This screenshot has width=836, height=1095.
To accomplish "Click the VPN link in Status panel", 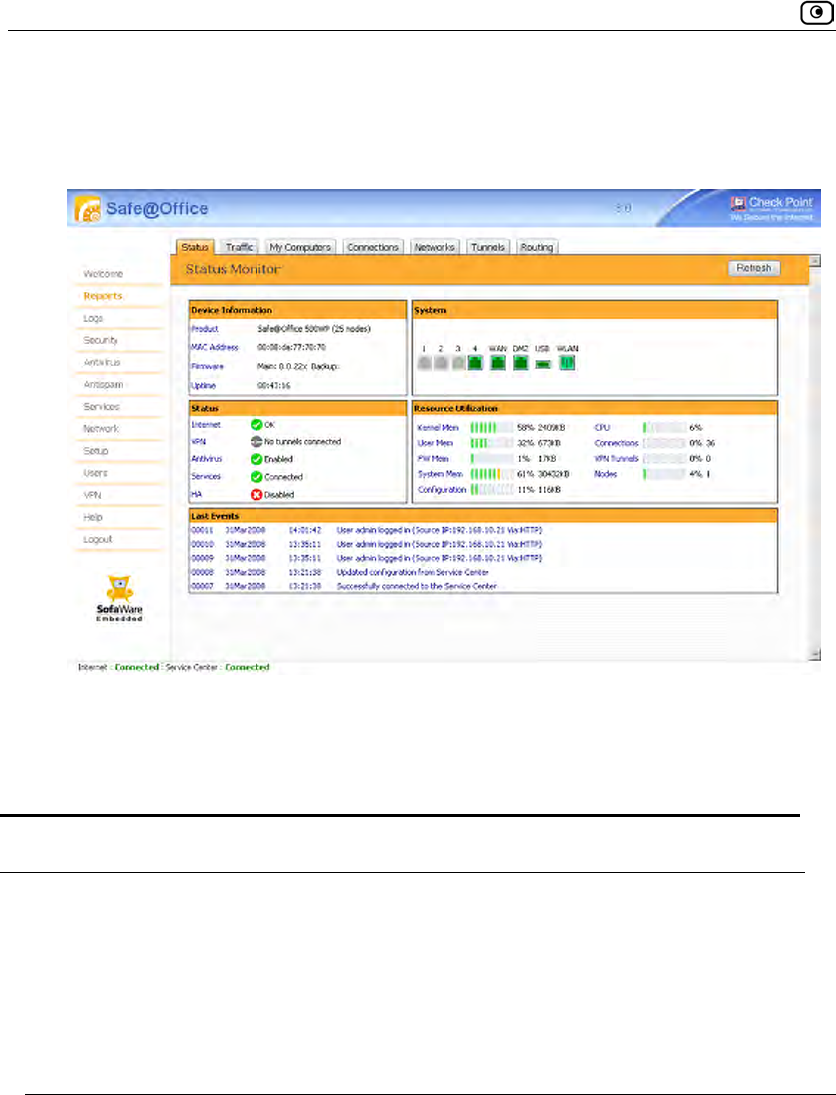I will tap(198, 441).
